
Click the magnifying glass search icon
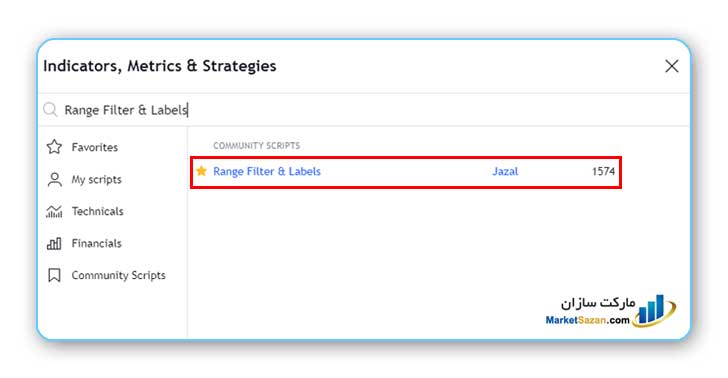50,110
